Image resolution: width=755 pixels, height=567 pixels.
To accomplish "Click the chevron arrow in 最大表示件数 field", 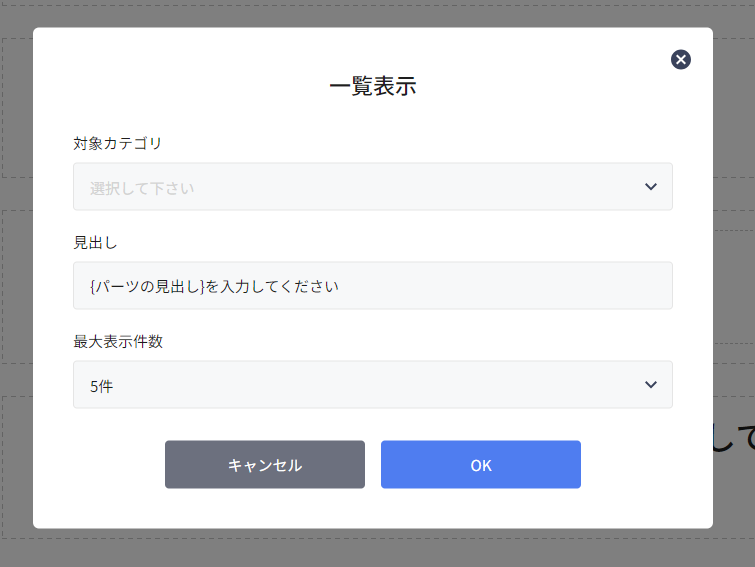I will (651, 385).
